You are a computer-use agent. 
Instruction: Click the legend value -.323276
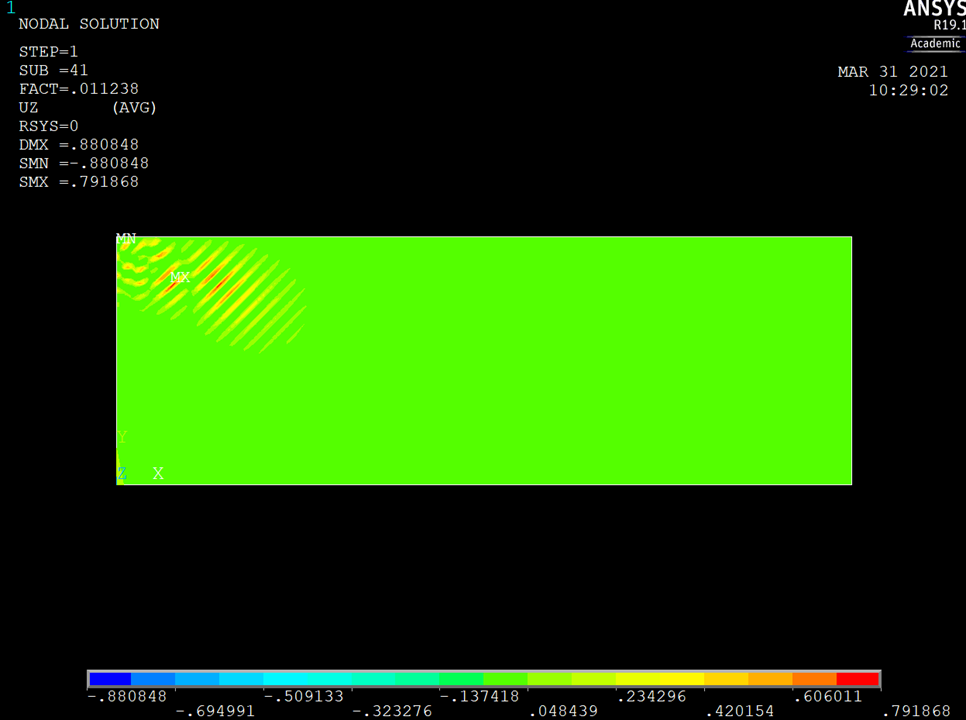coord(392,711)
